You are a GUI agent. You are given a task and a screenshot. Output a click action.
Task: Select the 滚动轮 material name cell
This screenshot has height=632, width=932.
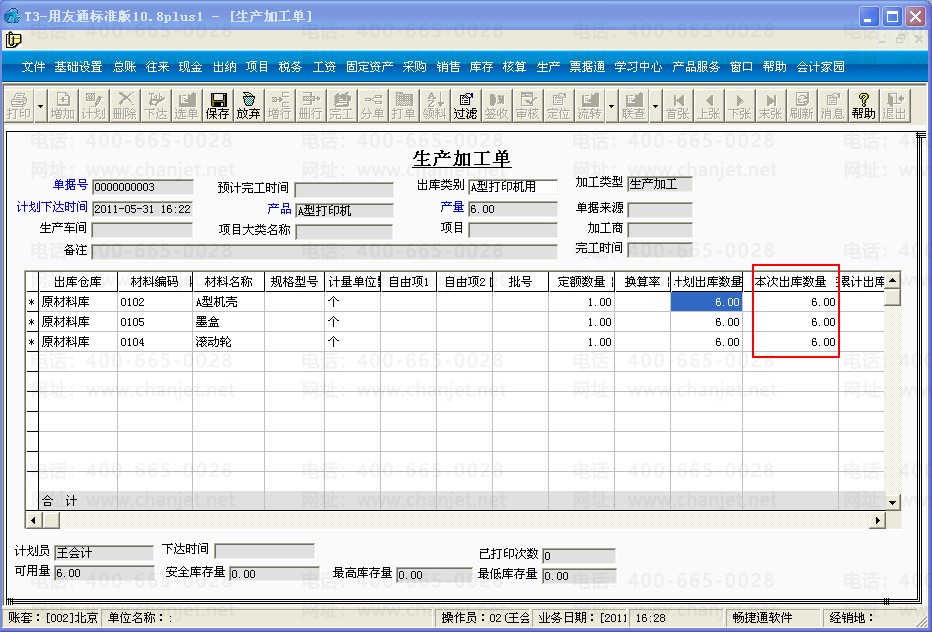[x=228, y=342]
